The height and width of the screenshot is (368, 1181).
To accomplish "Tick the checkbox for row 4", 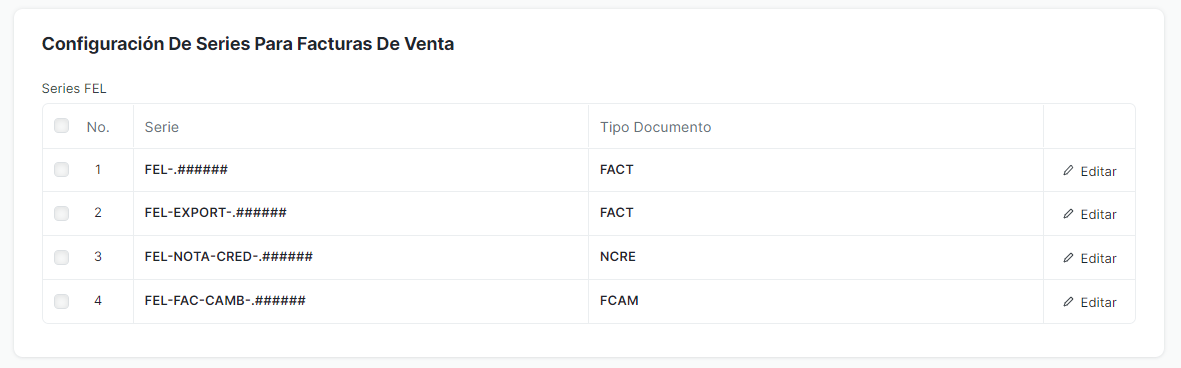I will coord(62,301).
